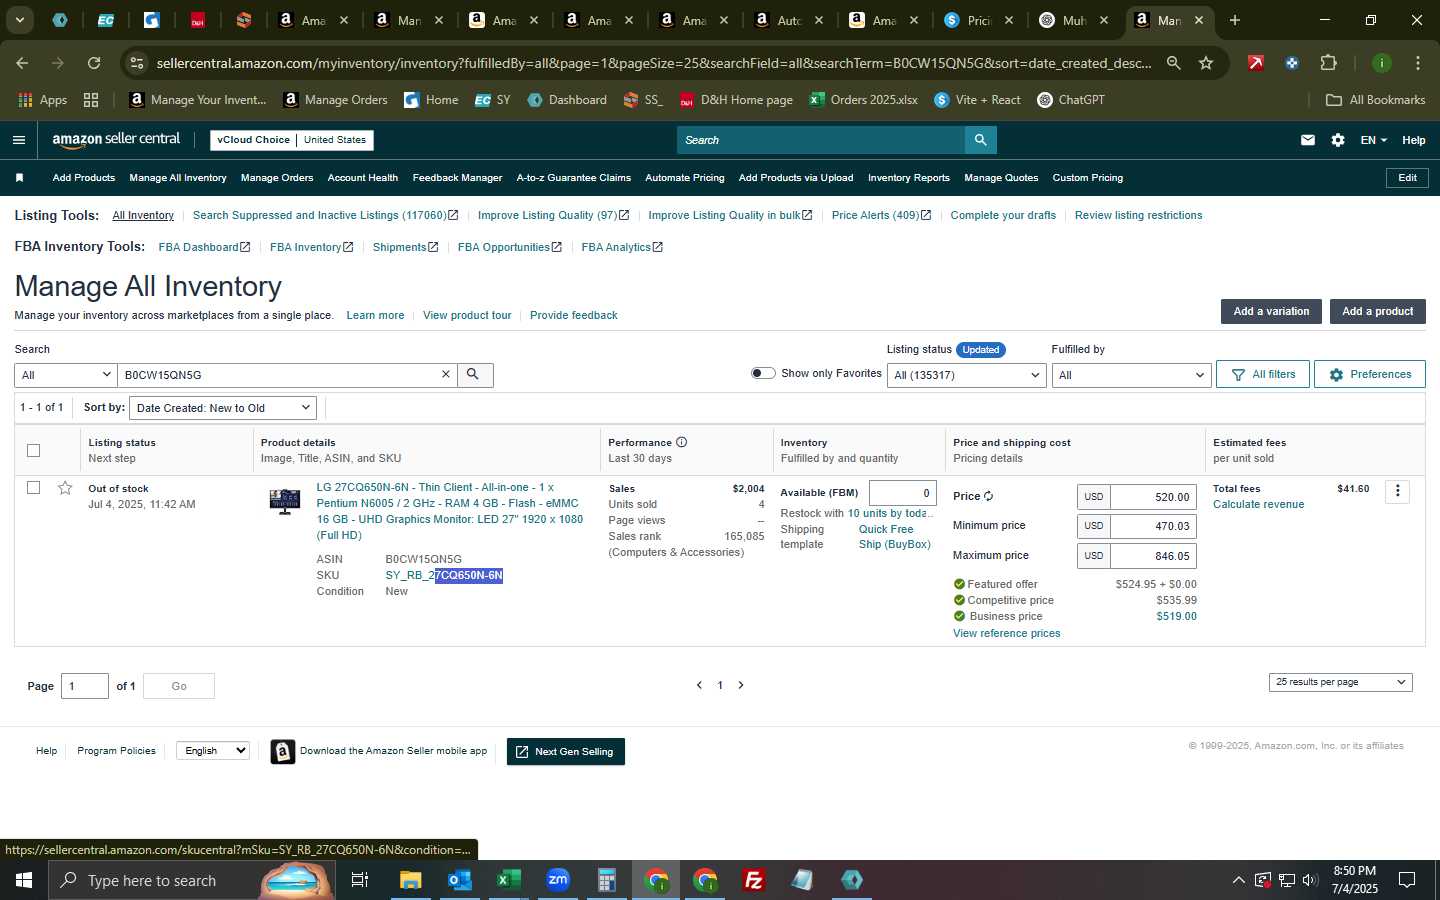The image size is (1440, 900).
Task: Click the browser reload button
Action: click(x=94, y=63)
